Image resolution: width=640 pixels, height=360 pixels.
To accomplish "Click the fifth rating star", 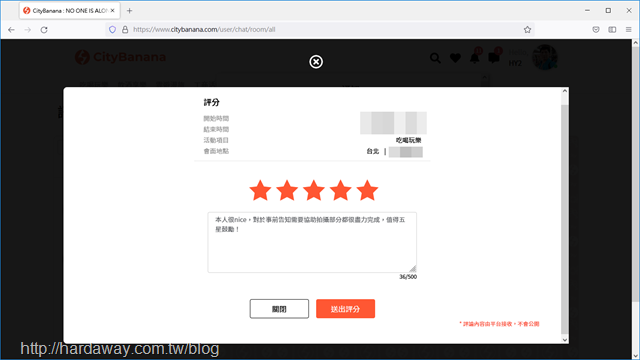I will (x=367, y=190).
